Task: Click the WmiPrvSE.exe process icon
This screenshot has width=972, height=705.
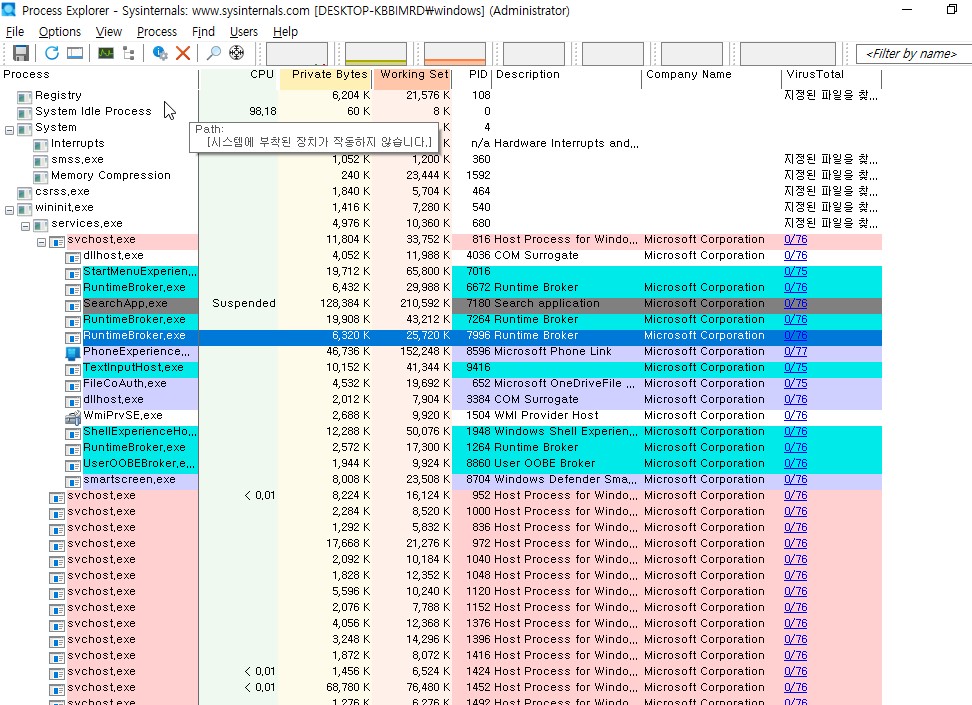Action: tap(73, 417)
